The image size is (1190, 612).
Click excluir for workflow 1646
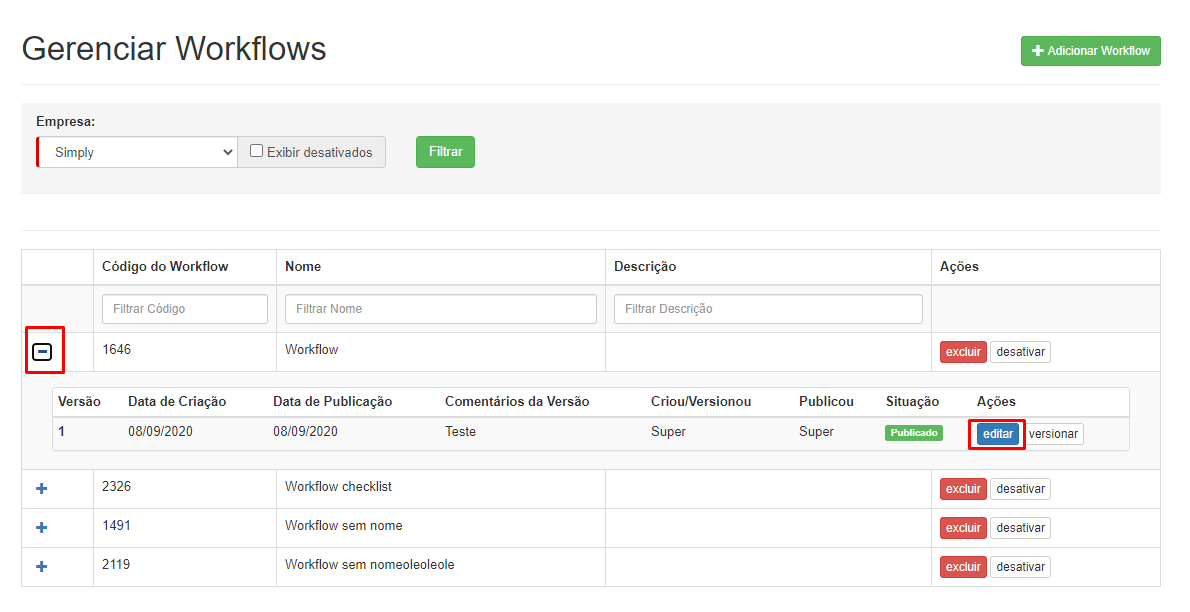pos(963,352)
